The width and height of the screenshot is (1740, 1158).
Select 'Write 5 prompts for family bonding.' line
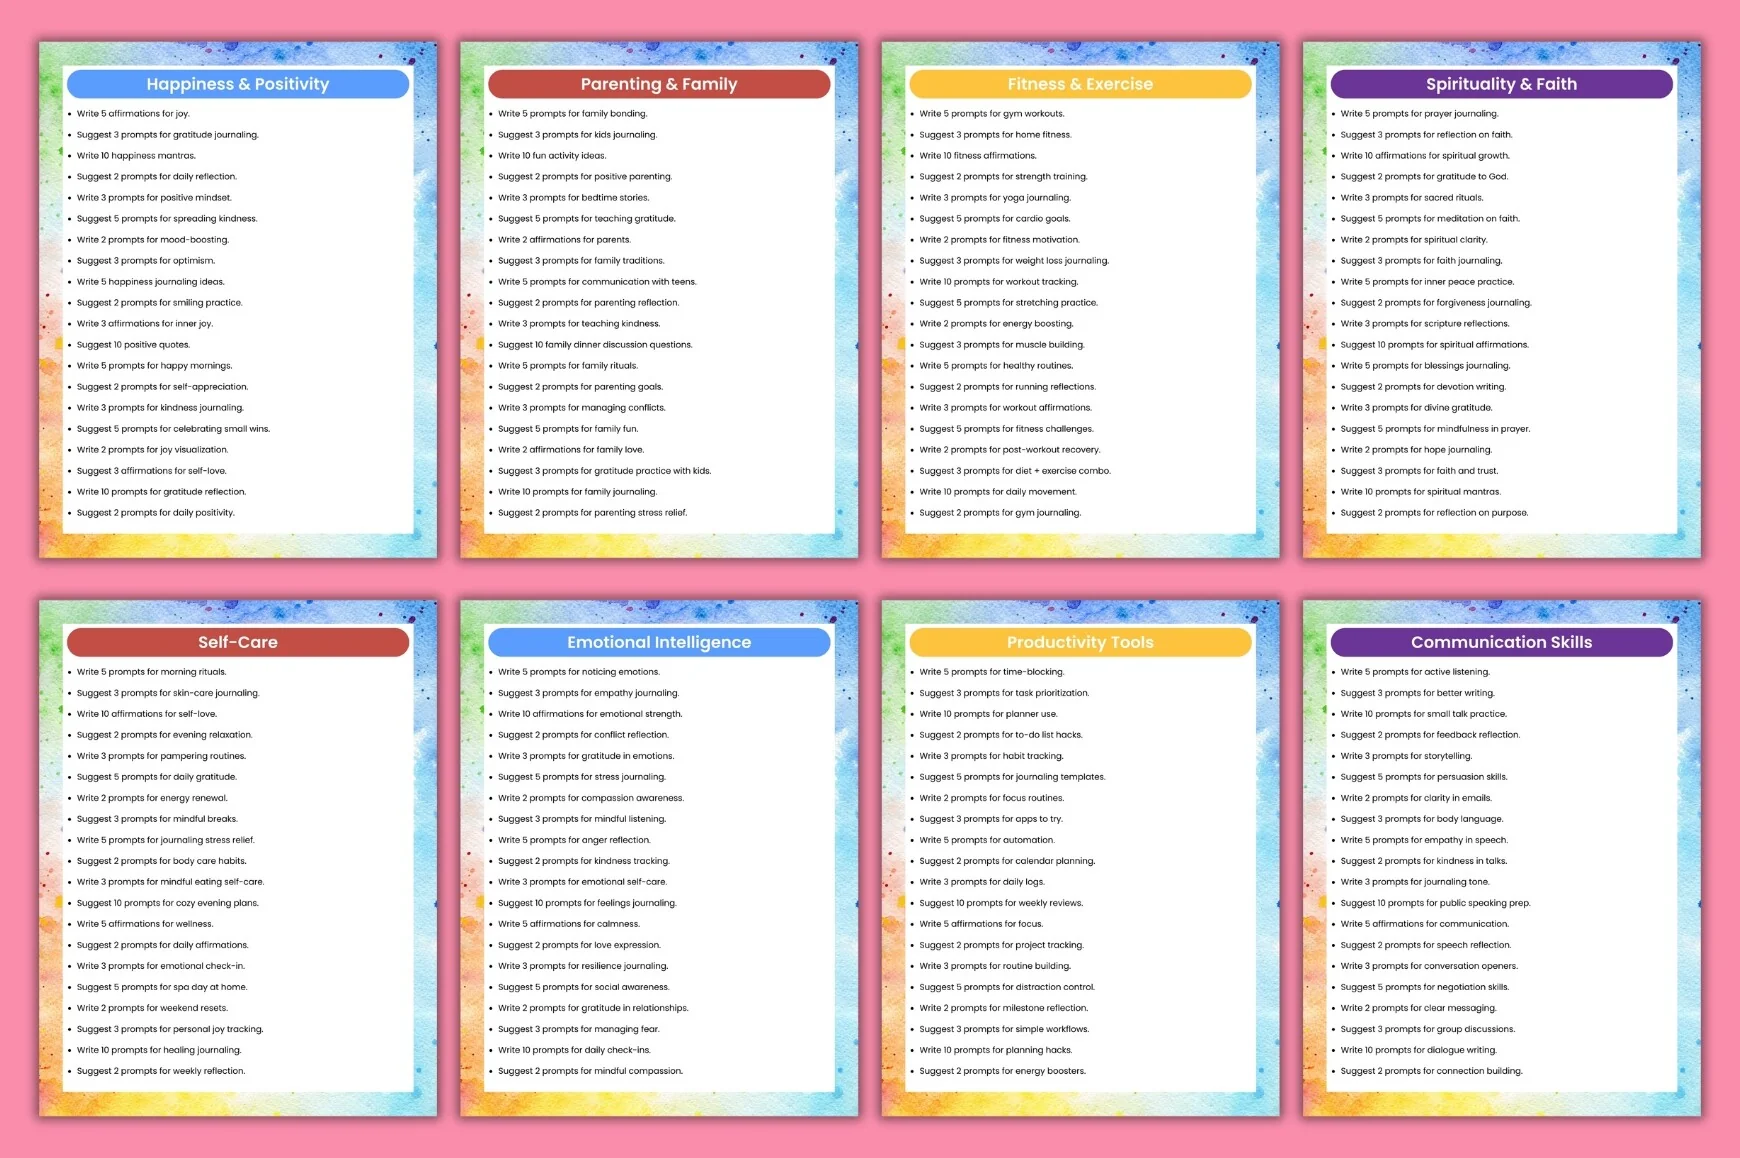(572, 114)
